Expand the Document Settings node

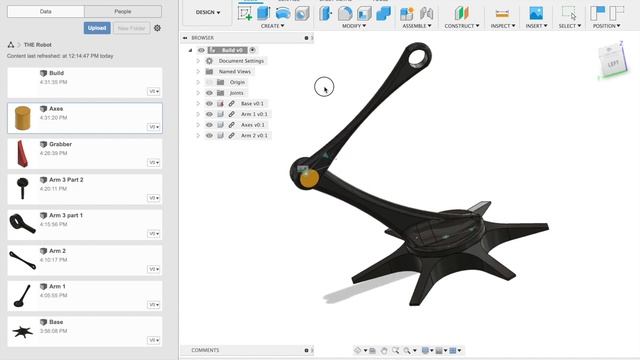point(198,61)
